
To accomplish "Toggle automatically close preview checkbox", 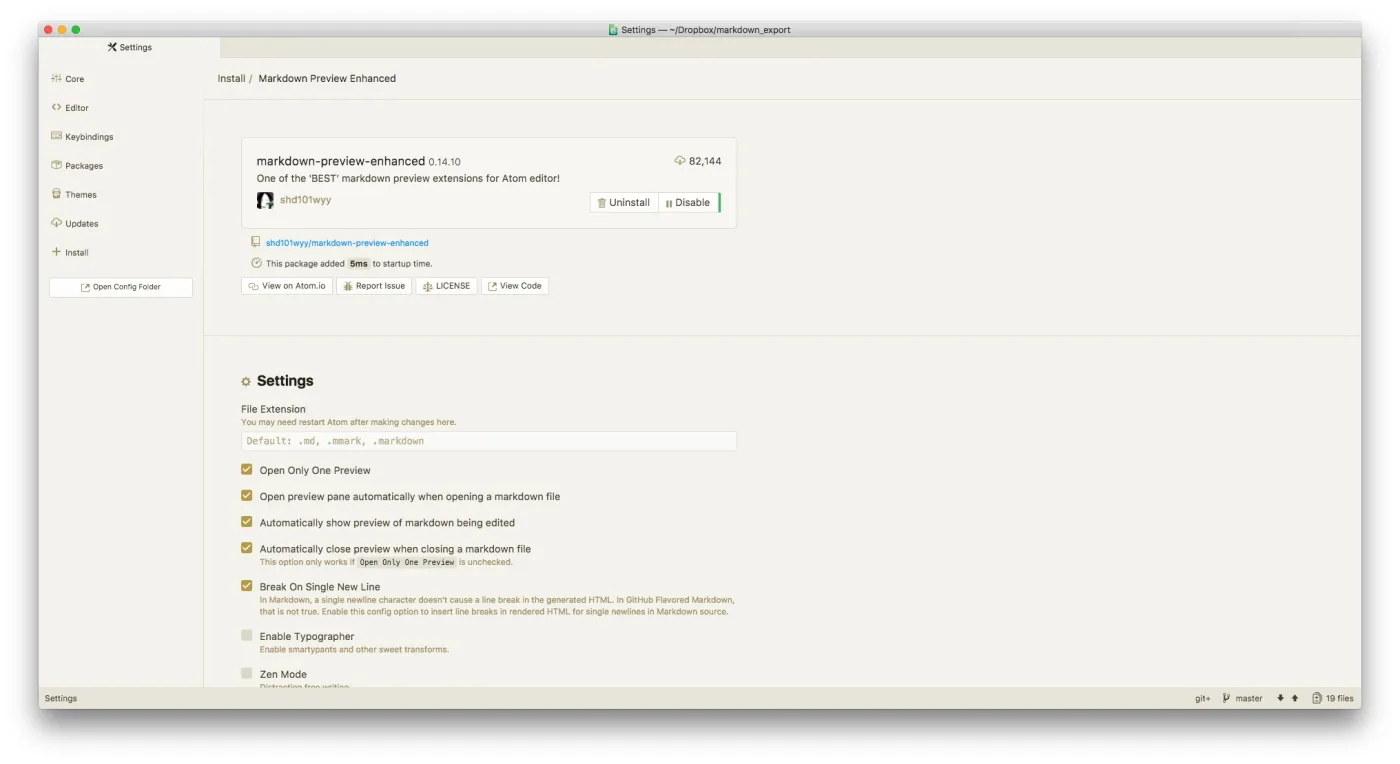I will click(x=246, y=548).
